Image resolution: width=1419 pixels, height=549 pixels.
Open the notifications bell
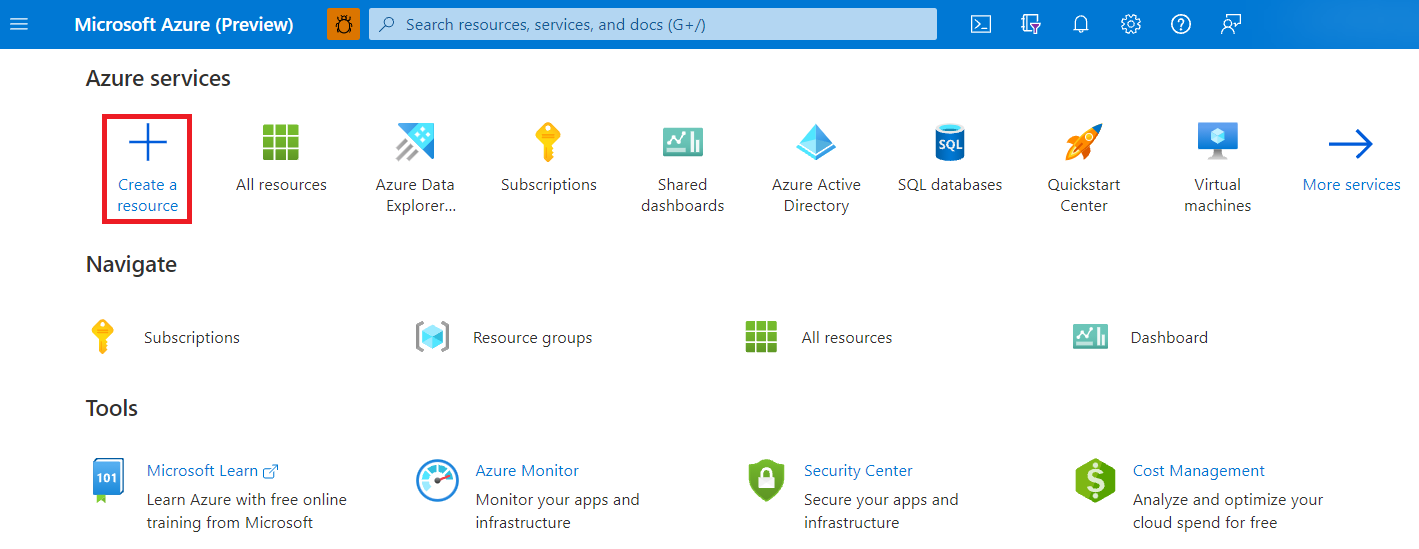(x=1081, y=24)
